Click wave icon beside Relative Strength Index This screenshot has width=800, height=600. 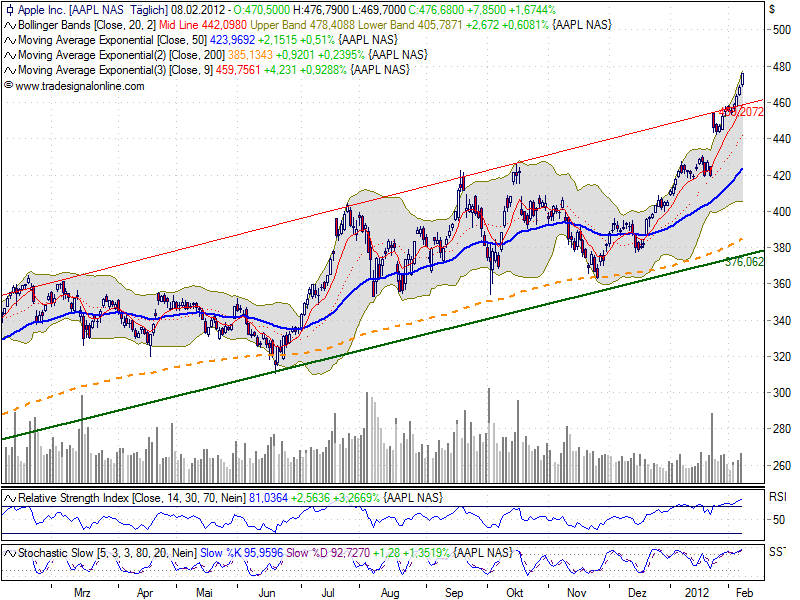click(x=10, y=498)
